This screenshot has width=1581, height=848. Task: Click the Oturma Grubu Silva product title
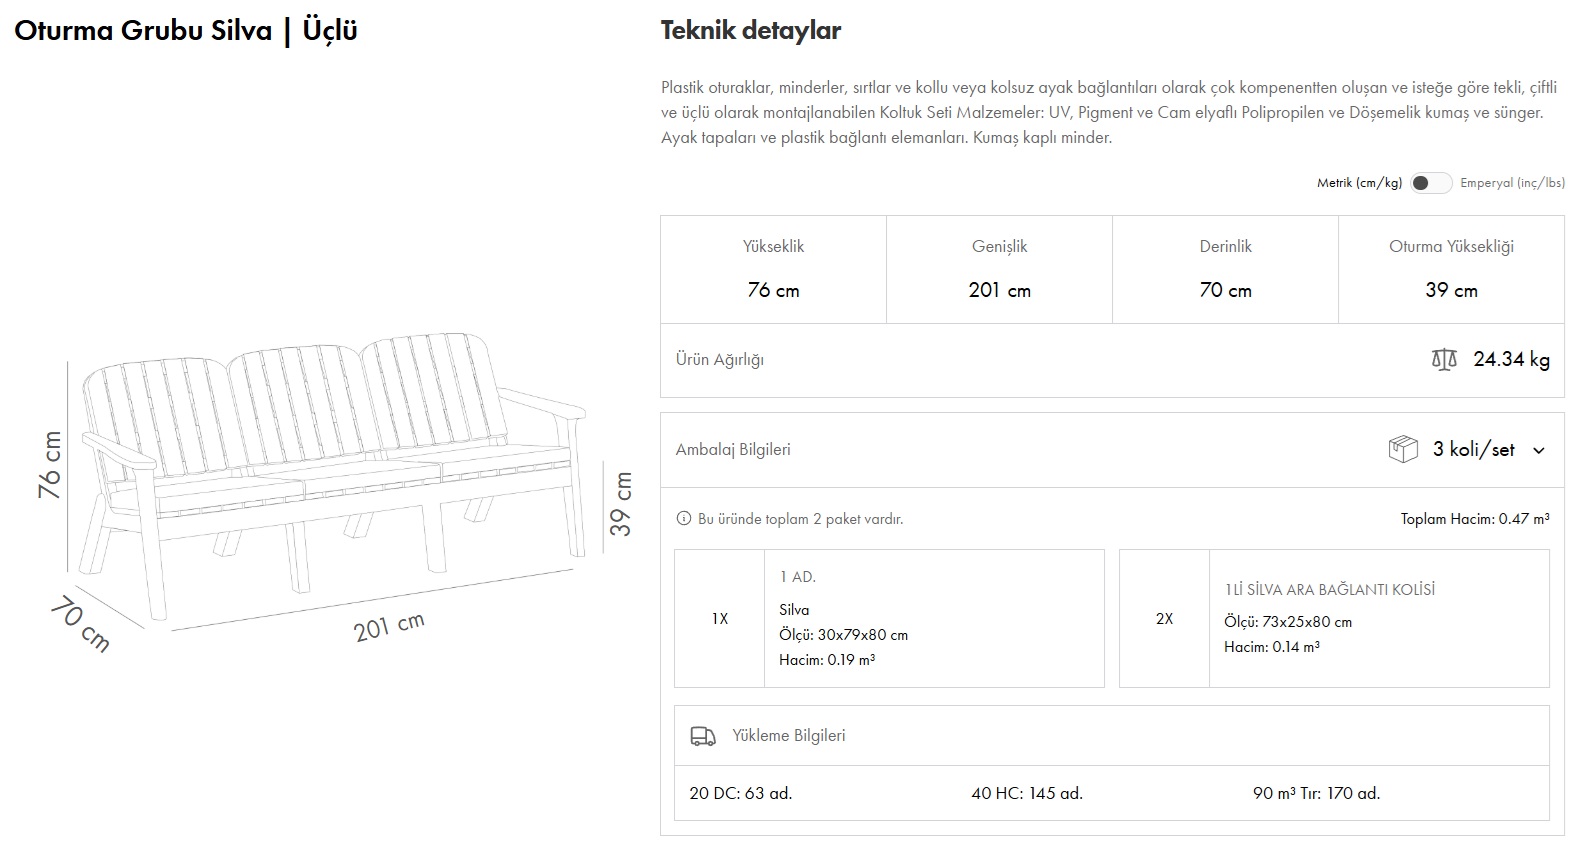(186, 31)
